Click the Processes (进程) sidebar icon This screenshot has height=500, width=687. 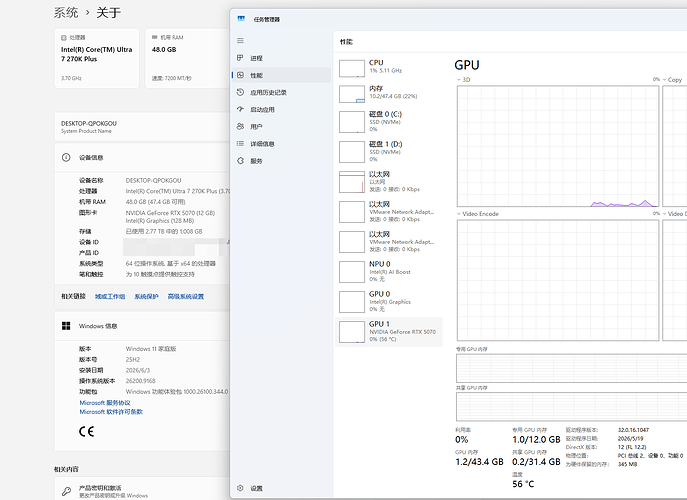[x=240, y=58]
